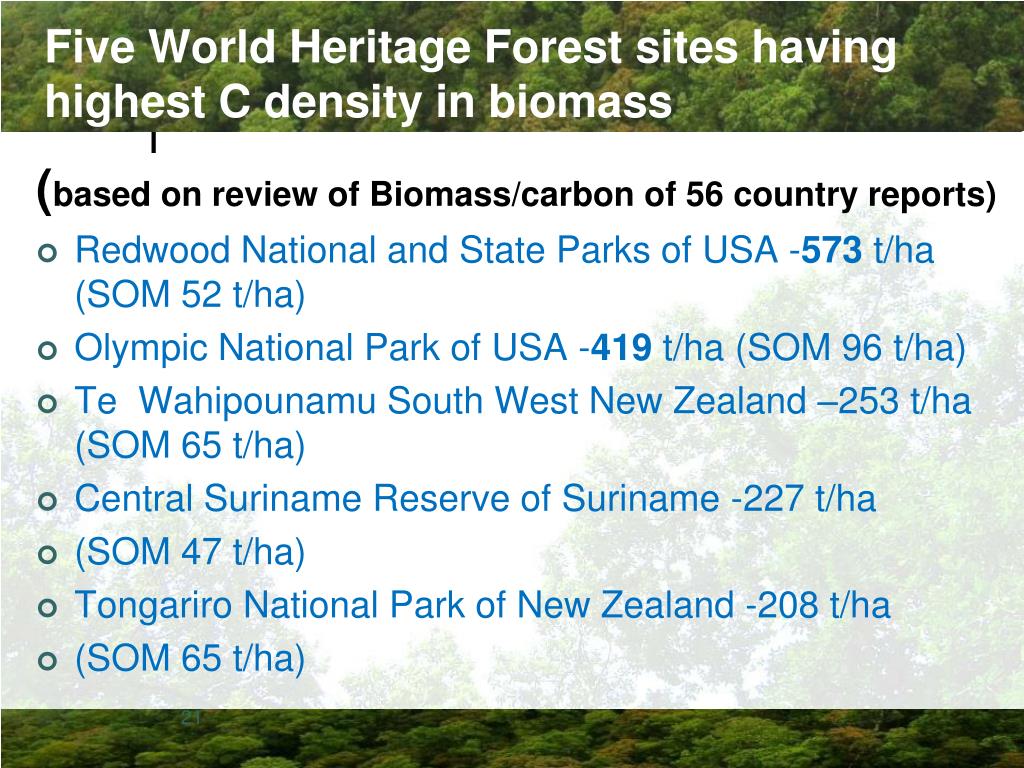The width and height of the screenshot is (1024, 768).
Task: Click the bold value '573'
Action: click(x=831, y=250)
